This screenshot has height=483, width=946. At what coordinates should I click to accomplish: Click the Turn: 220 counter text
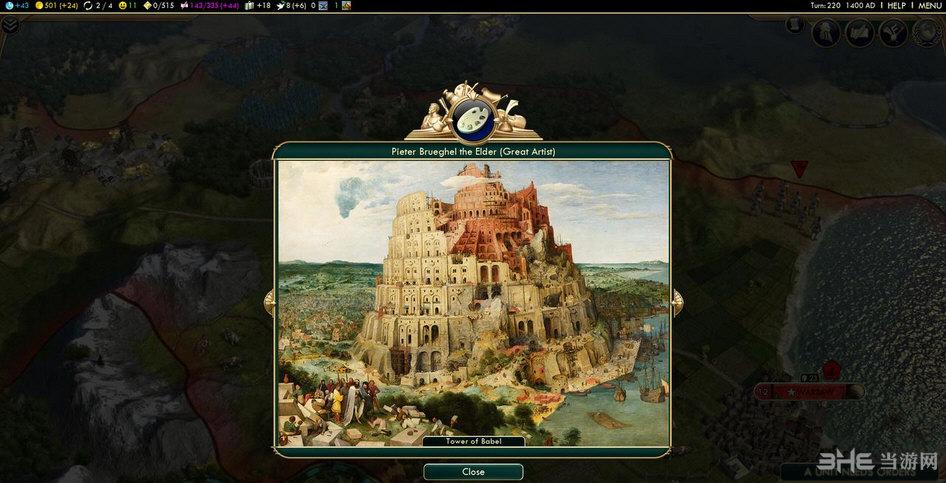[826, 5]
